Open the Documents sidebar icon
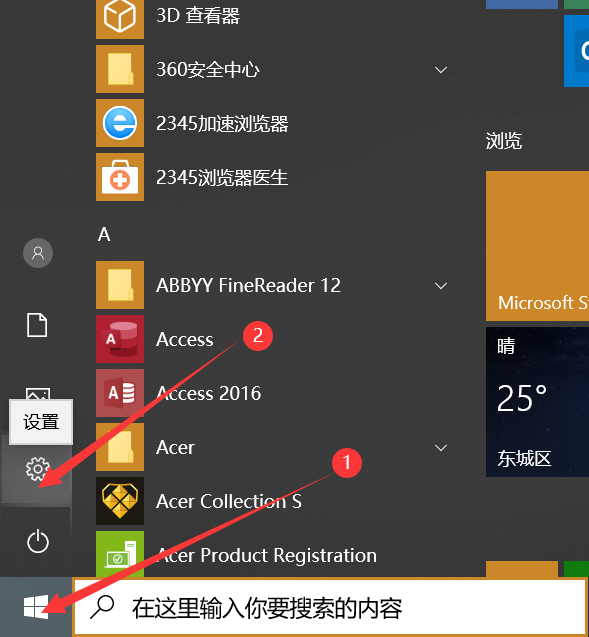 point(37,325)
